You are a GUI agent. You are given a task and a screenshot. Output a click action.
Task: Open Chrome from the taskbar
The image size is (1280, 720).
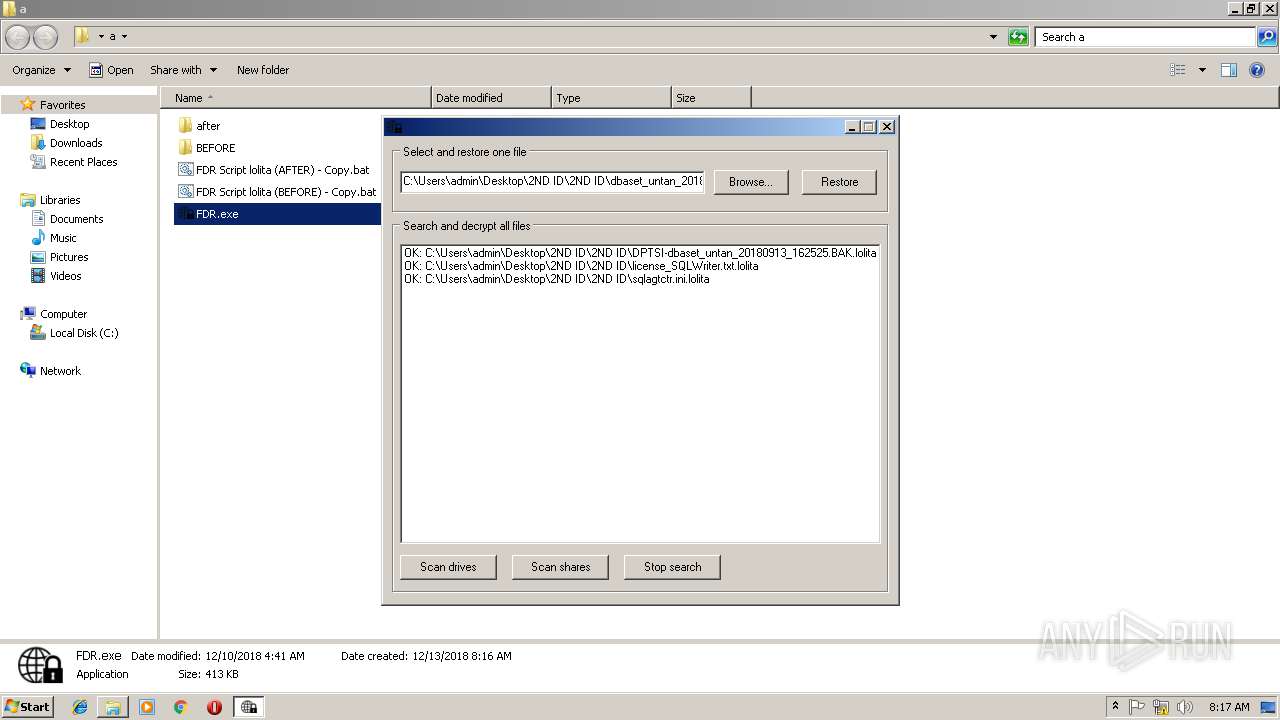[x=180, y=707]
